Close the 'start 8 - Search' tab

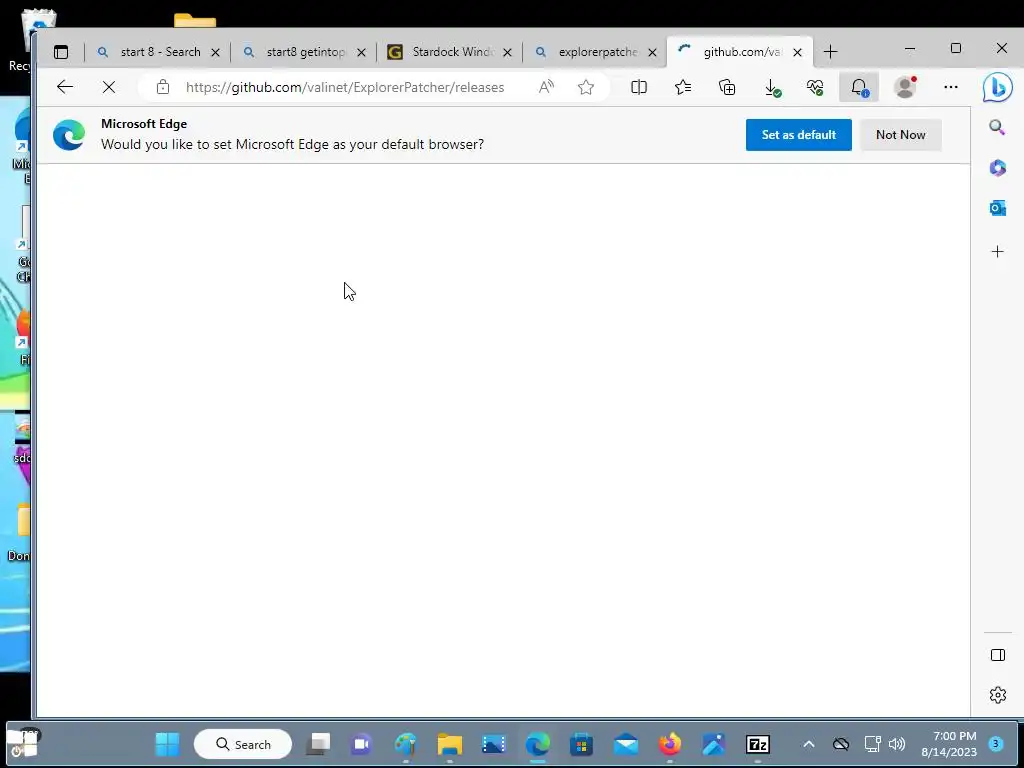[x=216, y=53]
